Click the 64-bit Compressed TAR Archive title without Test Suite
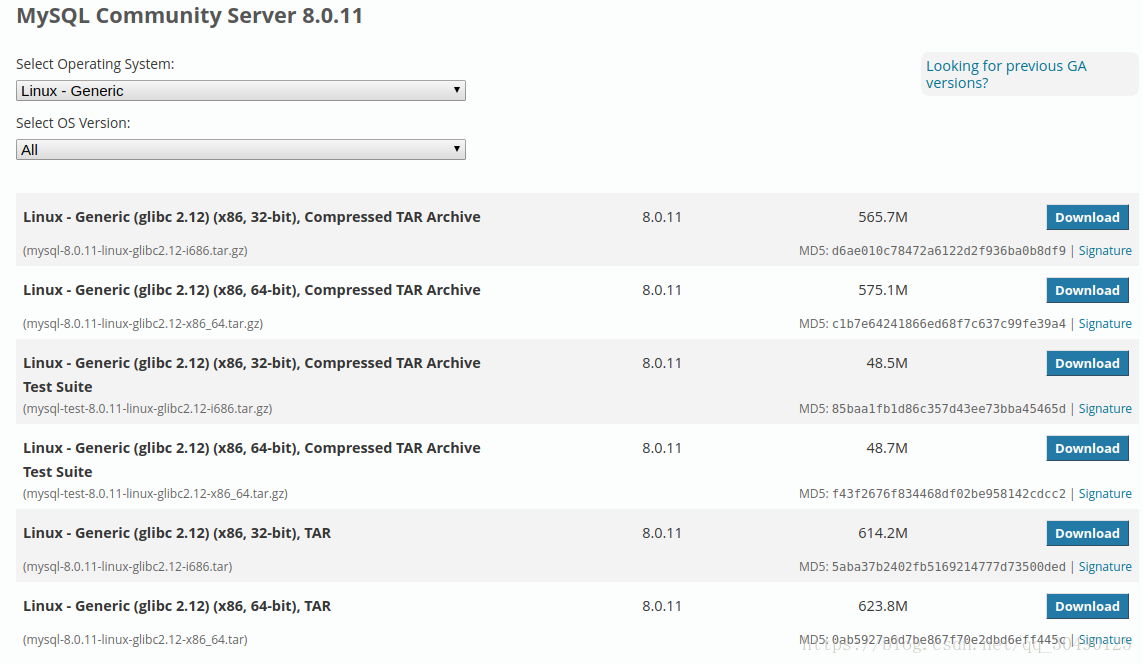 [251, 290]
